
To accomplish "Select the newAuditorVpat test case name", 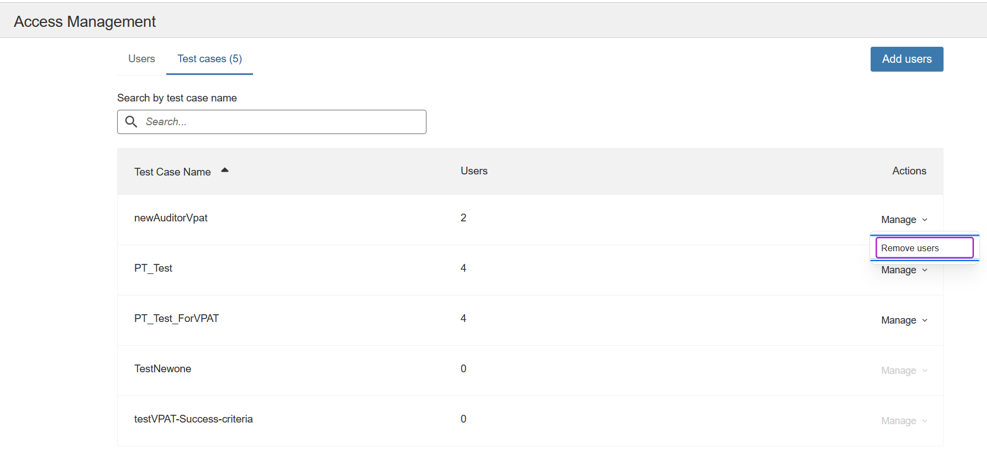I will tap(171, 218).
